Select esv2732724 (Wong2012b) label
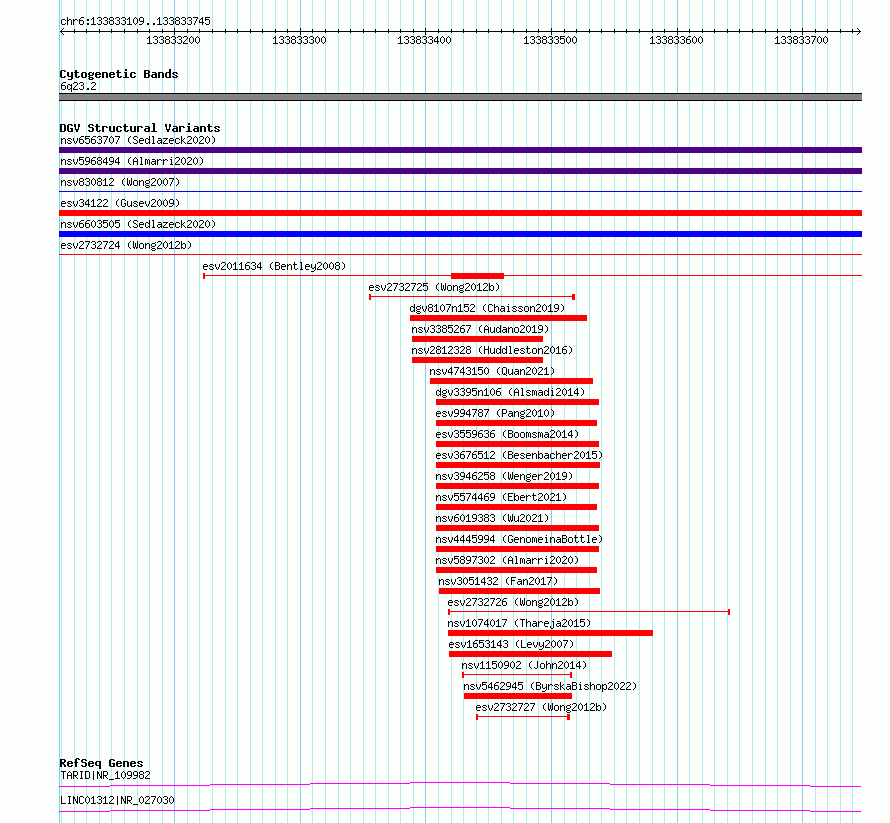Screen dimensions: 890x823 pyautogui.click(x=126, y=245)
